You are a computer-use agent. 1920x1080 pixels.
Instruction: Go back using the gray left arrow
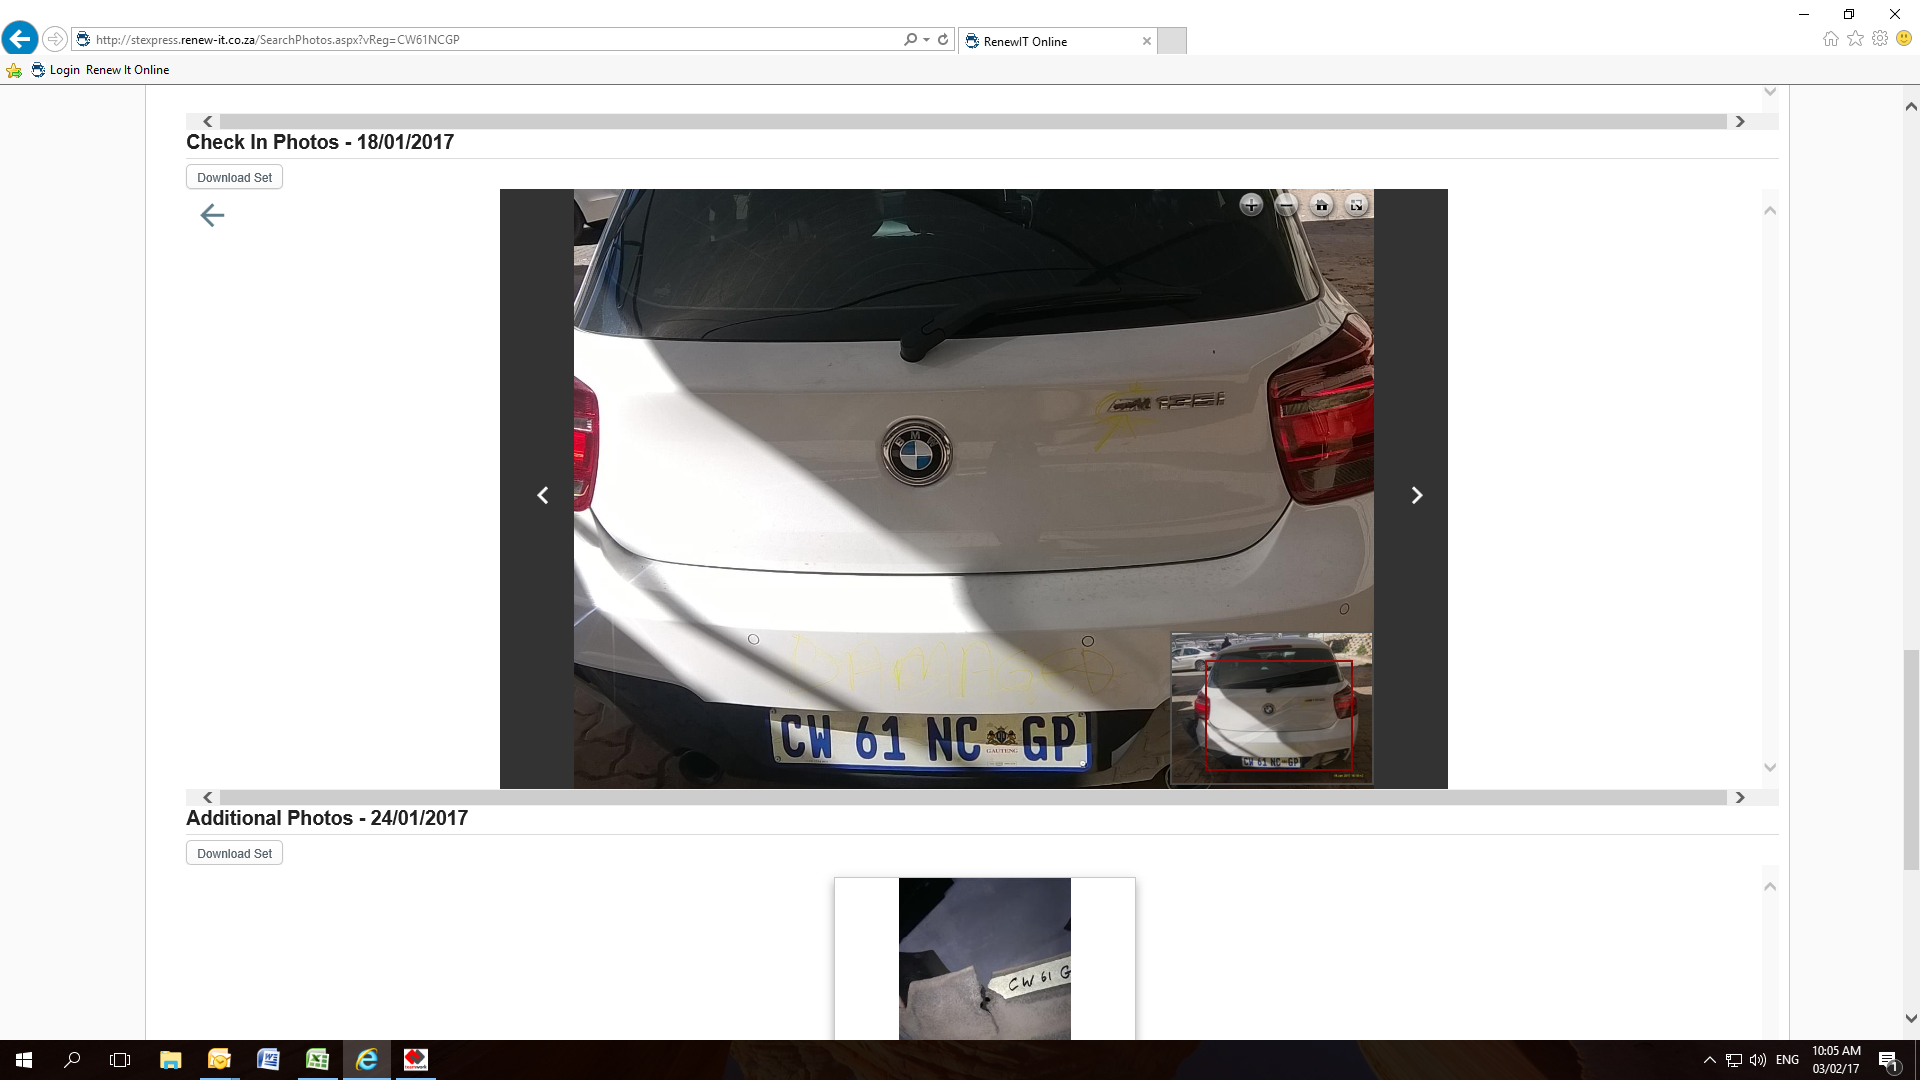point(212,215)
